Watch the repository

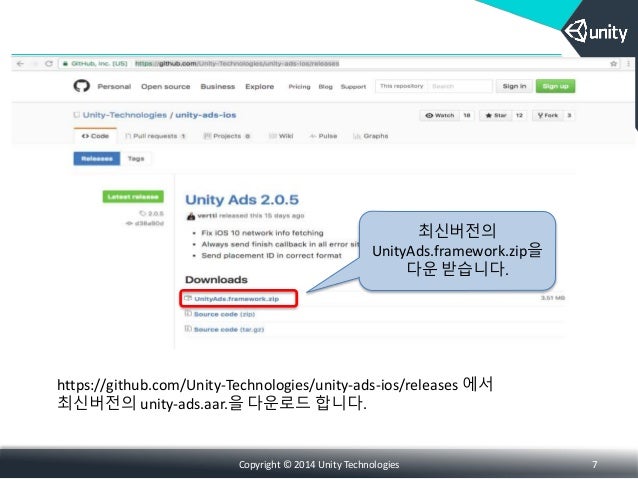[x=439, y=116]
